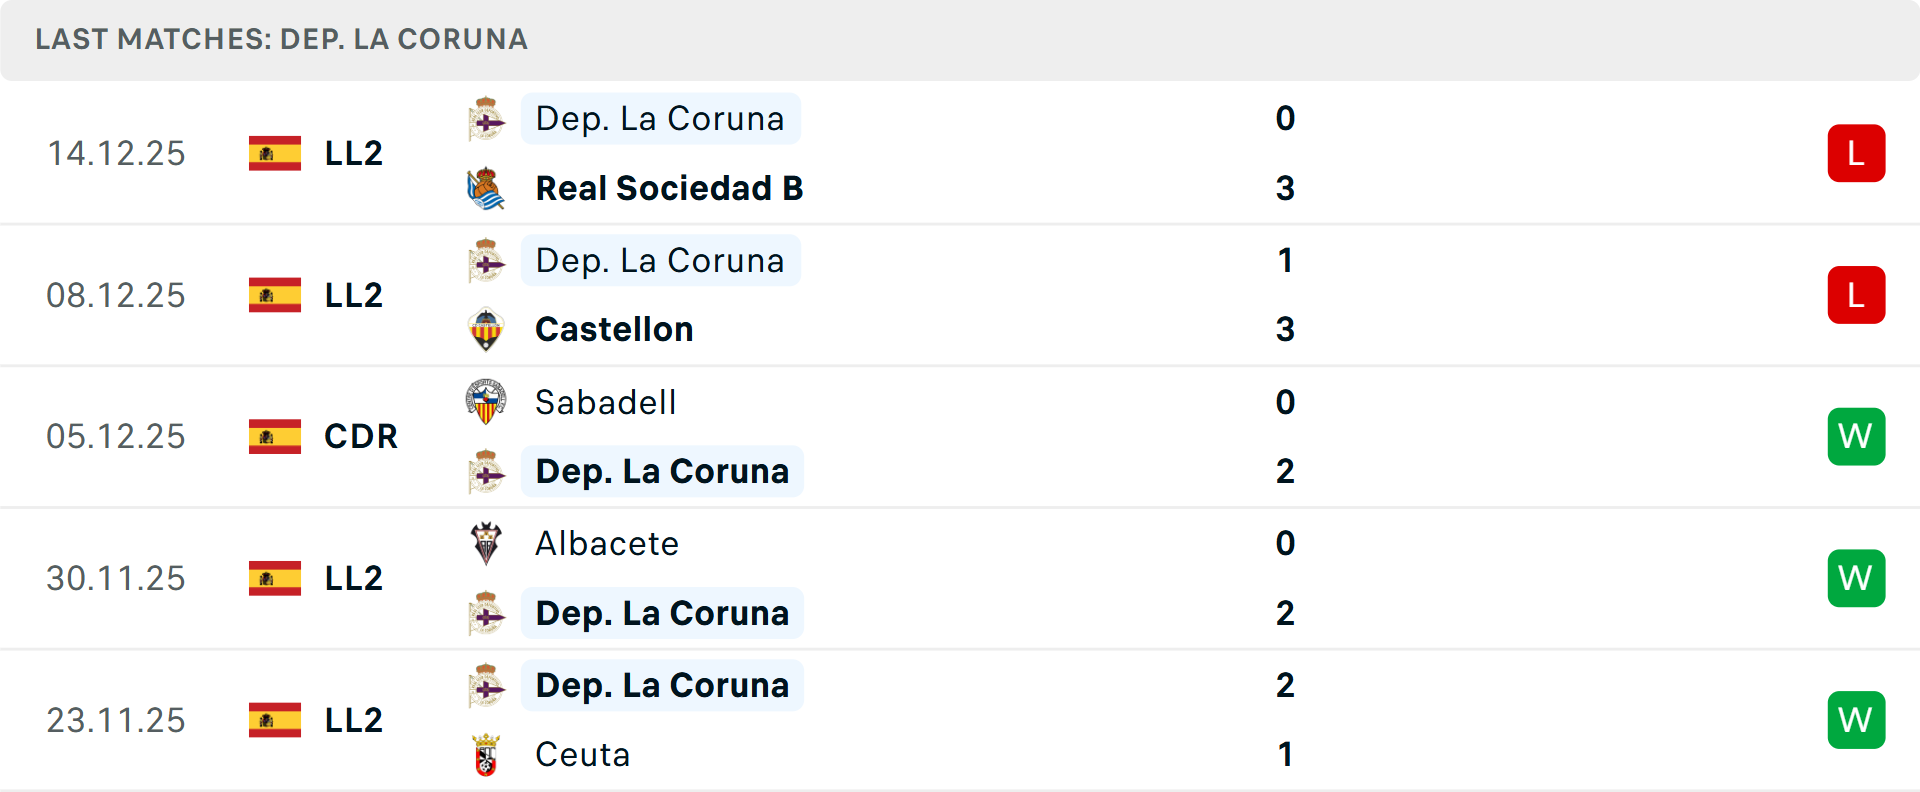Click the 30.11.25 match date
The image size is (1920, 792).
(116, 578)
